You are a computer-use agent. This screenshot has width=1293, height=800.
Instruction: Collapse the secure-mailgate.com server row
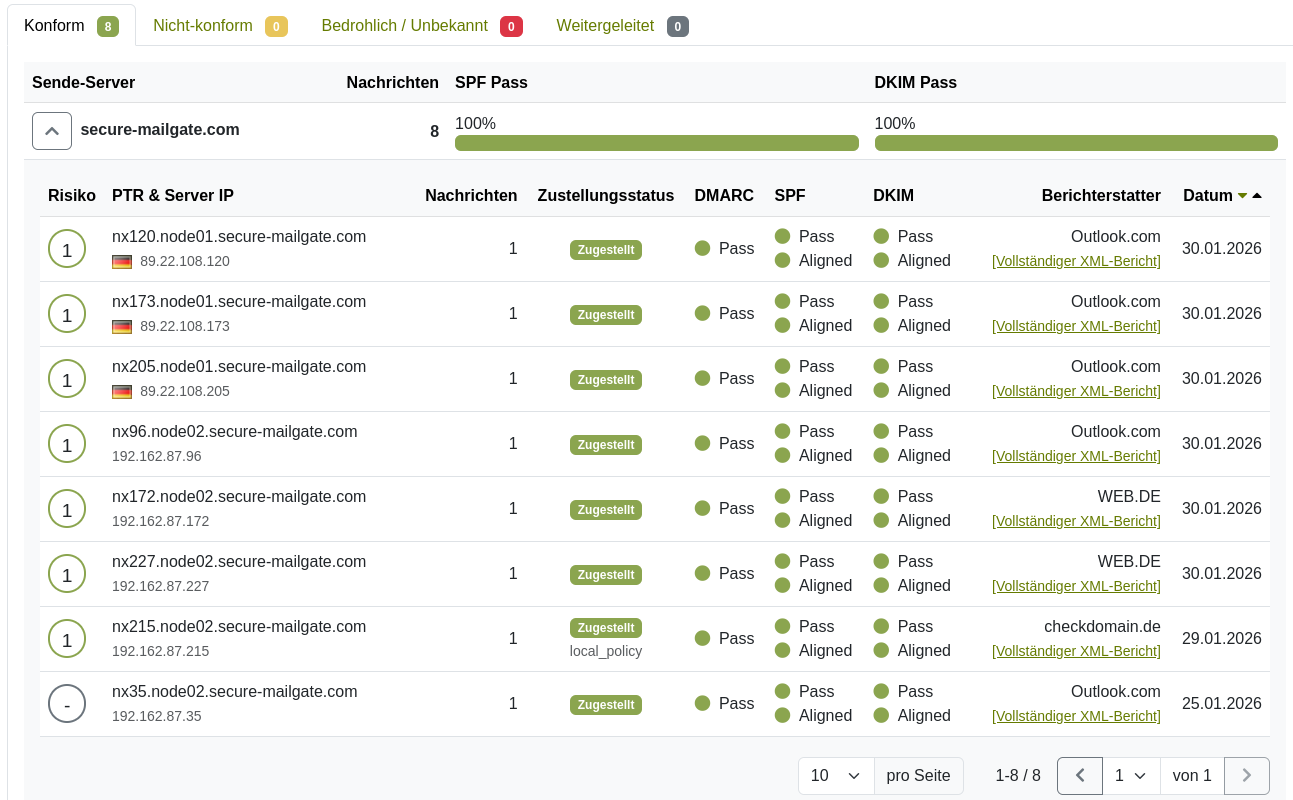(x=52, y=131)
